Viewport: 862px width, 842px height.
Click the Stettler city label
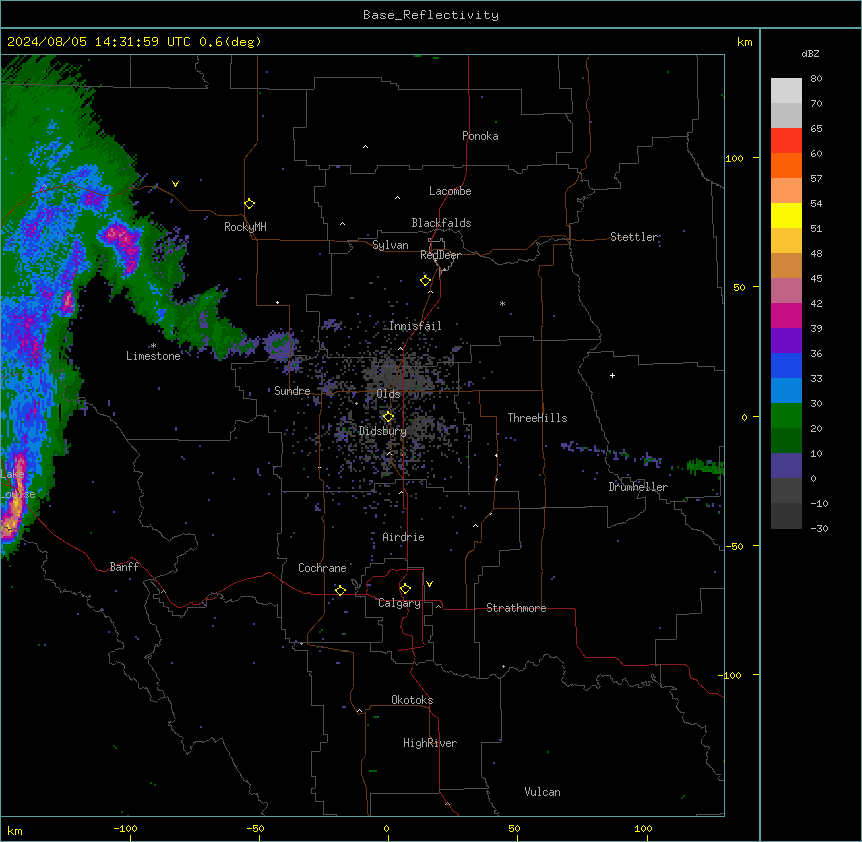(x=634, y=237)
